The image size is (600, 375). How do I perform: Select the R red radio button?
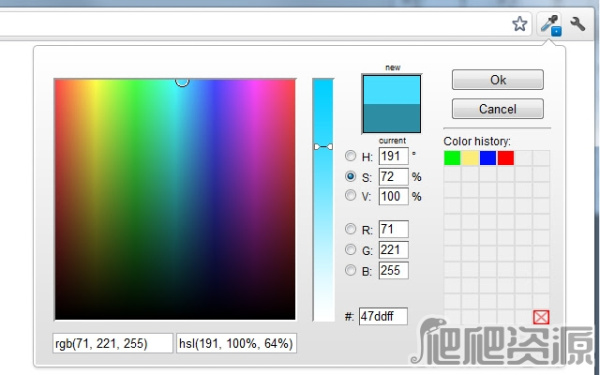(x=350, y=229)
